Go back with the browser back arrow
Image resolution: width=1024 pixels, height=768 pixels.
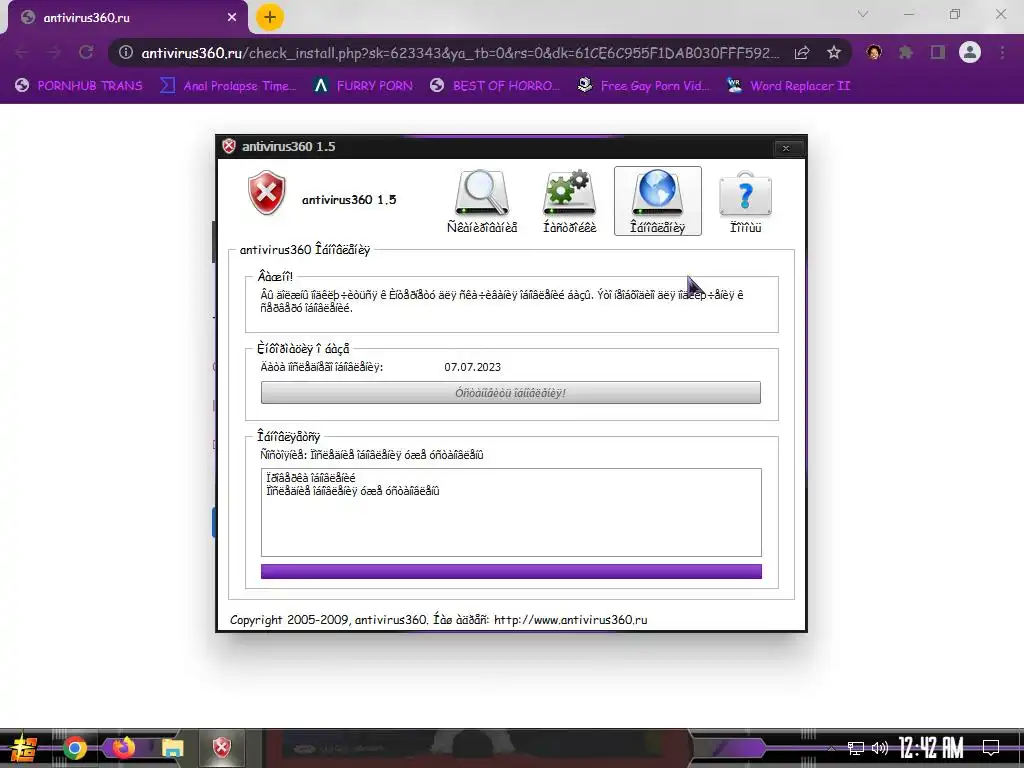(22, 52)
